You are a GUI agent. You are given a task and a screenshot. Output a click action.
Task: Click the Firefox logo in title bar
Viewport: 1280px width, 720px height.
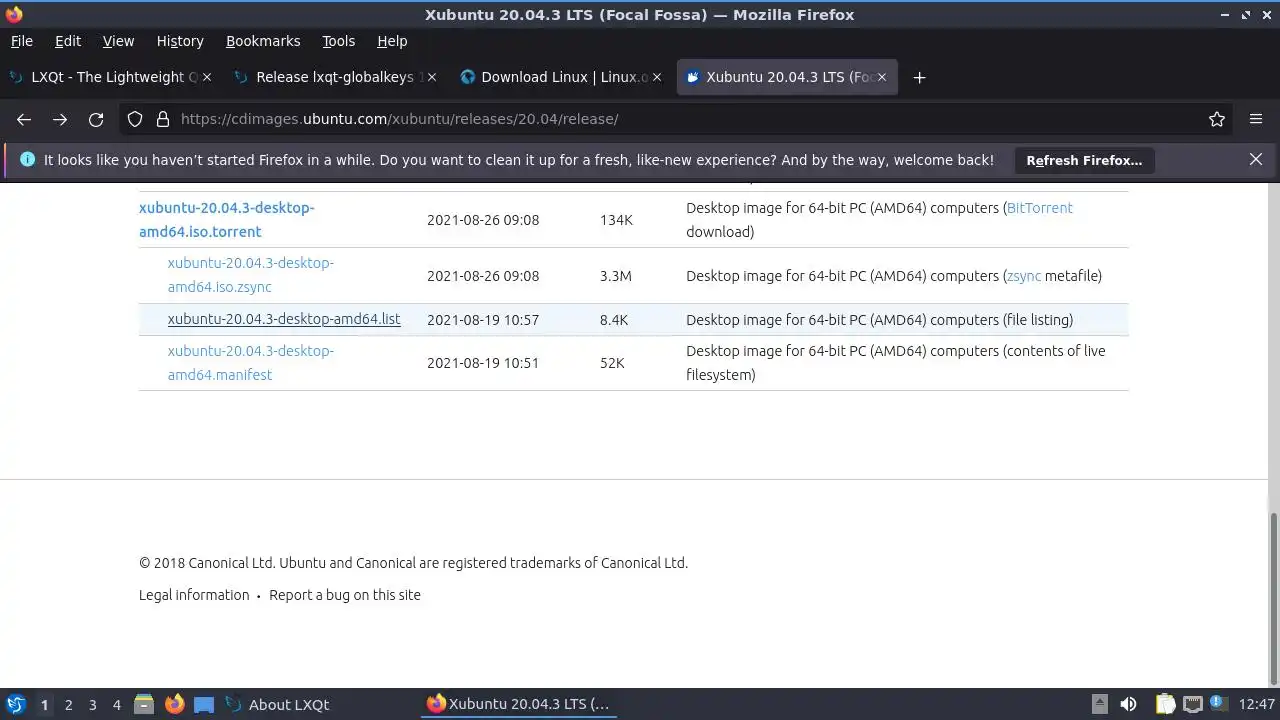point(13,14)
